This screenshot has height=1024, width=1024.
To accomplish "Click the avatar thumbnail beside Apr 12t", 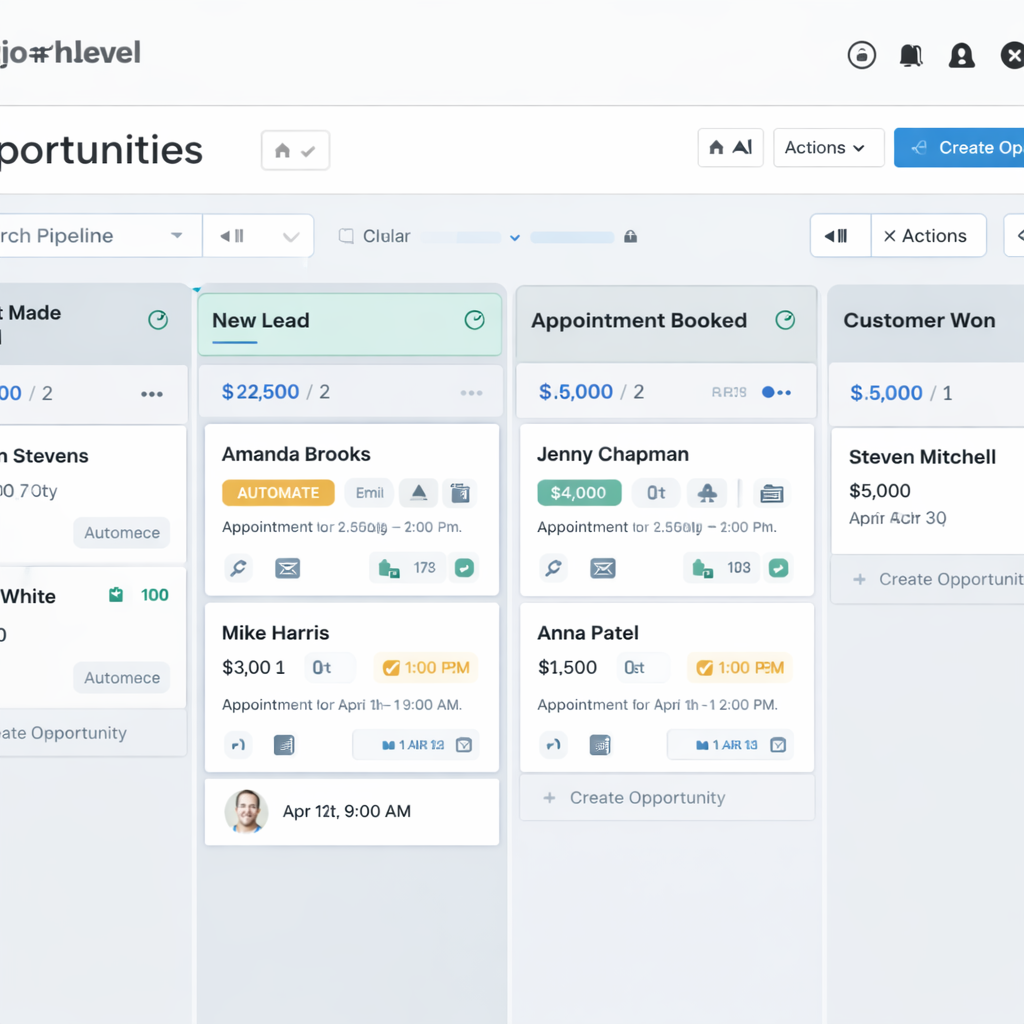I will pyautogui.click(x=246, y=811).
